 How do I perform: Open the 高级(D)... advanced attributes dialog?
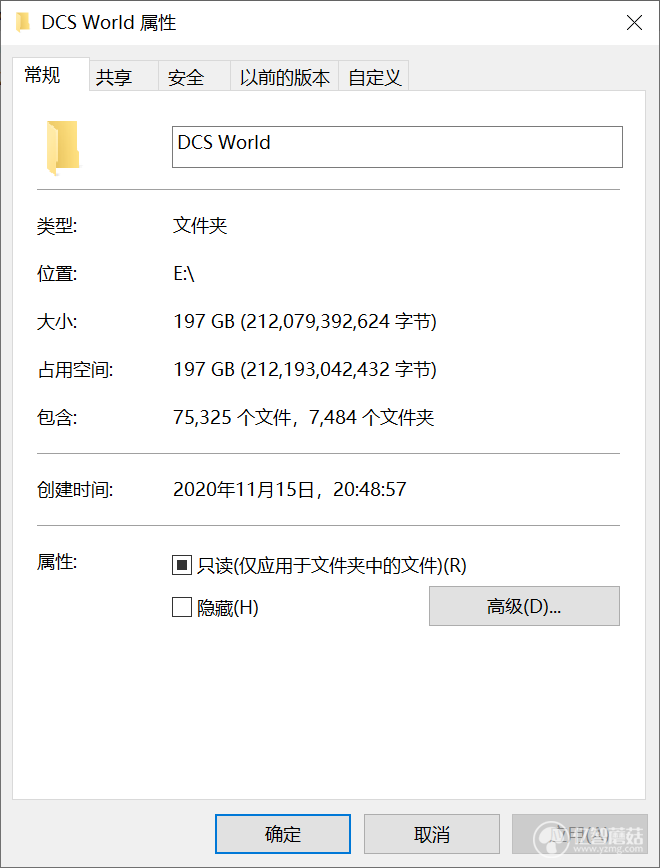pyautogui.click(x=524, y=606)
